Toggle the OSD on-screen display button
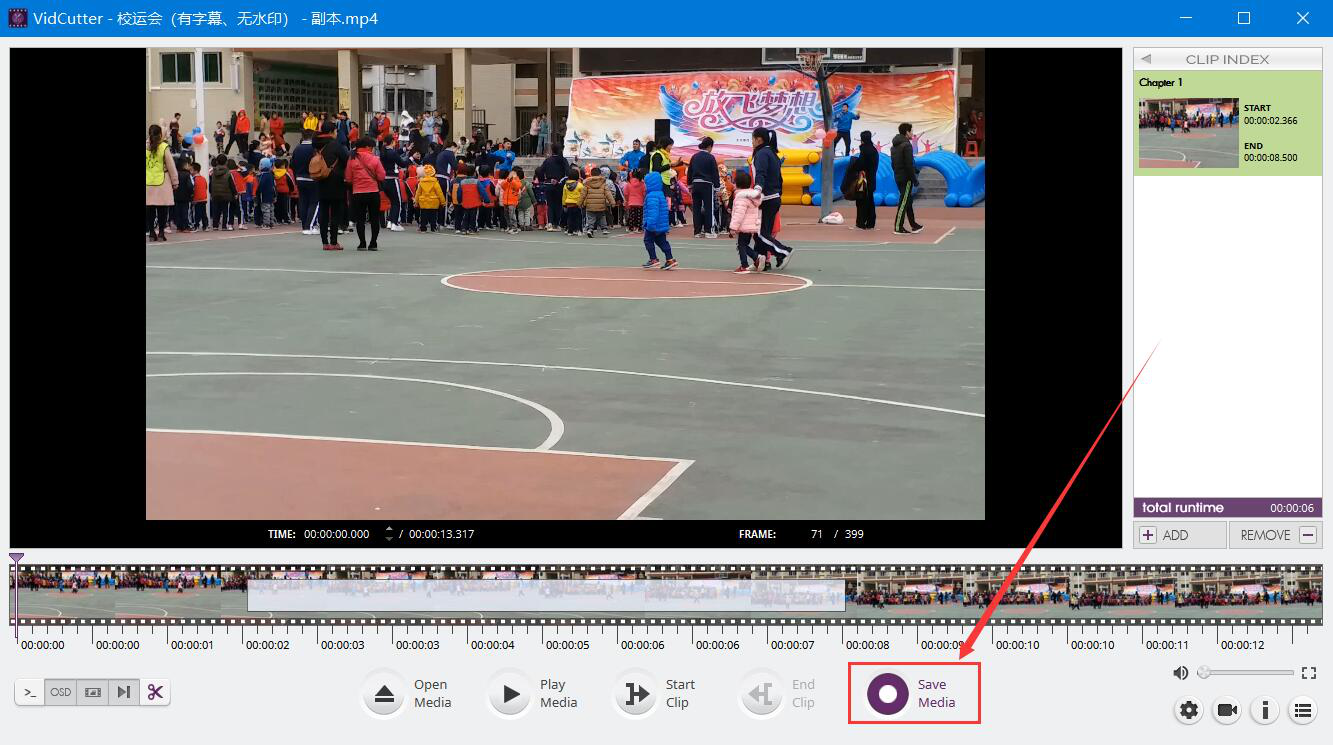Screen dimensions: 1333x745 61,692
